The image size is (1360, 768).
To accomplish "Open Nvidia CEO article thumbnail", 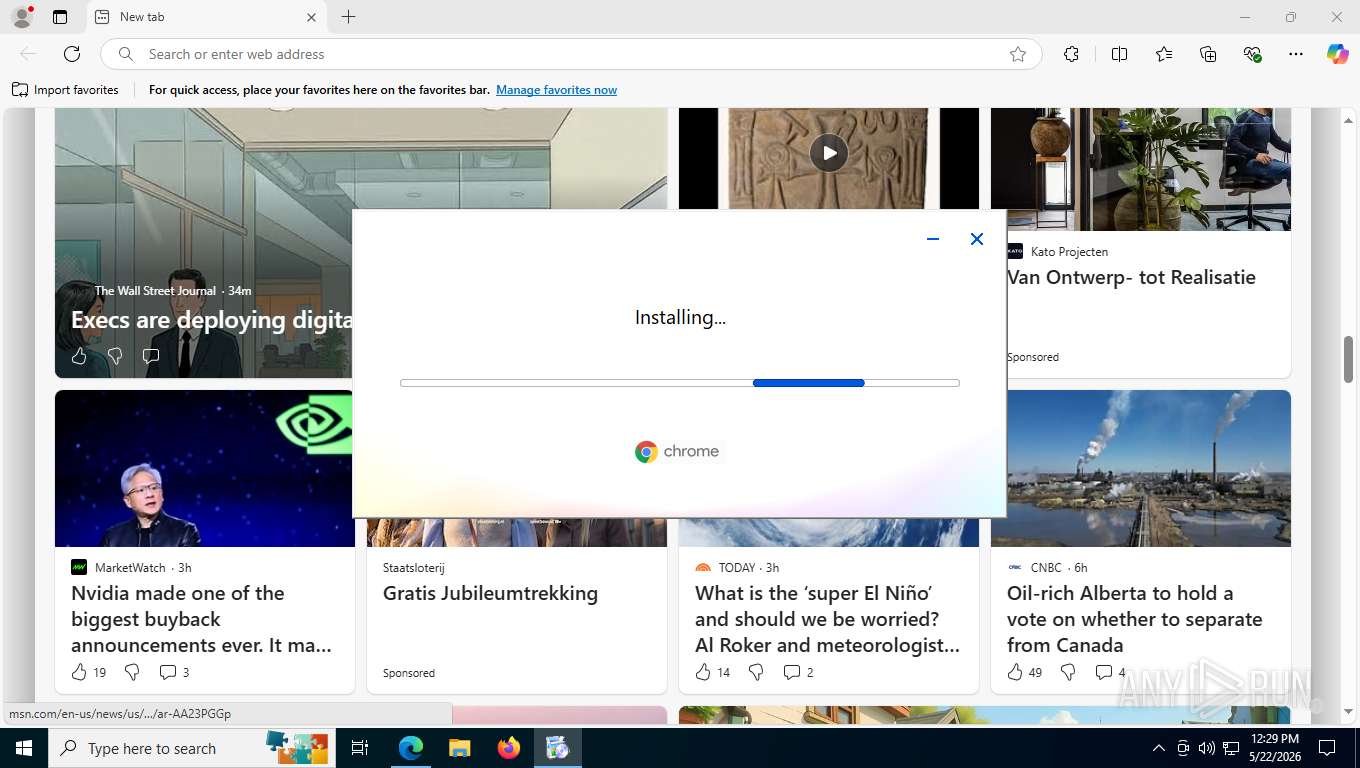I will (x=205, y=468).
